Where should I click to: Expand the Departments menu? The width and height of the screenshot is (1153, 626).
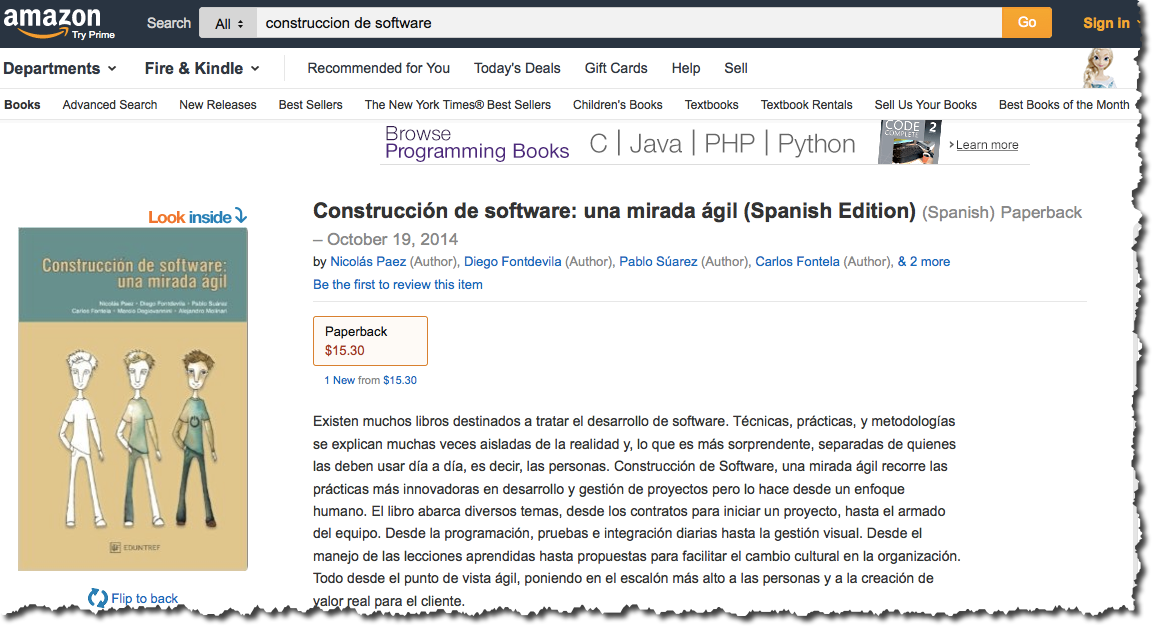[x=60, y=68]
